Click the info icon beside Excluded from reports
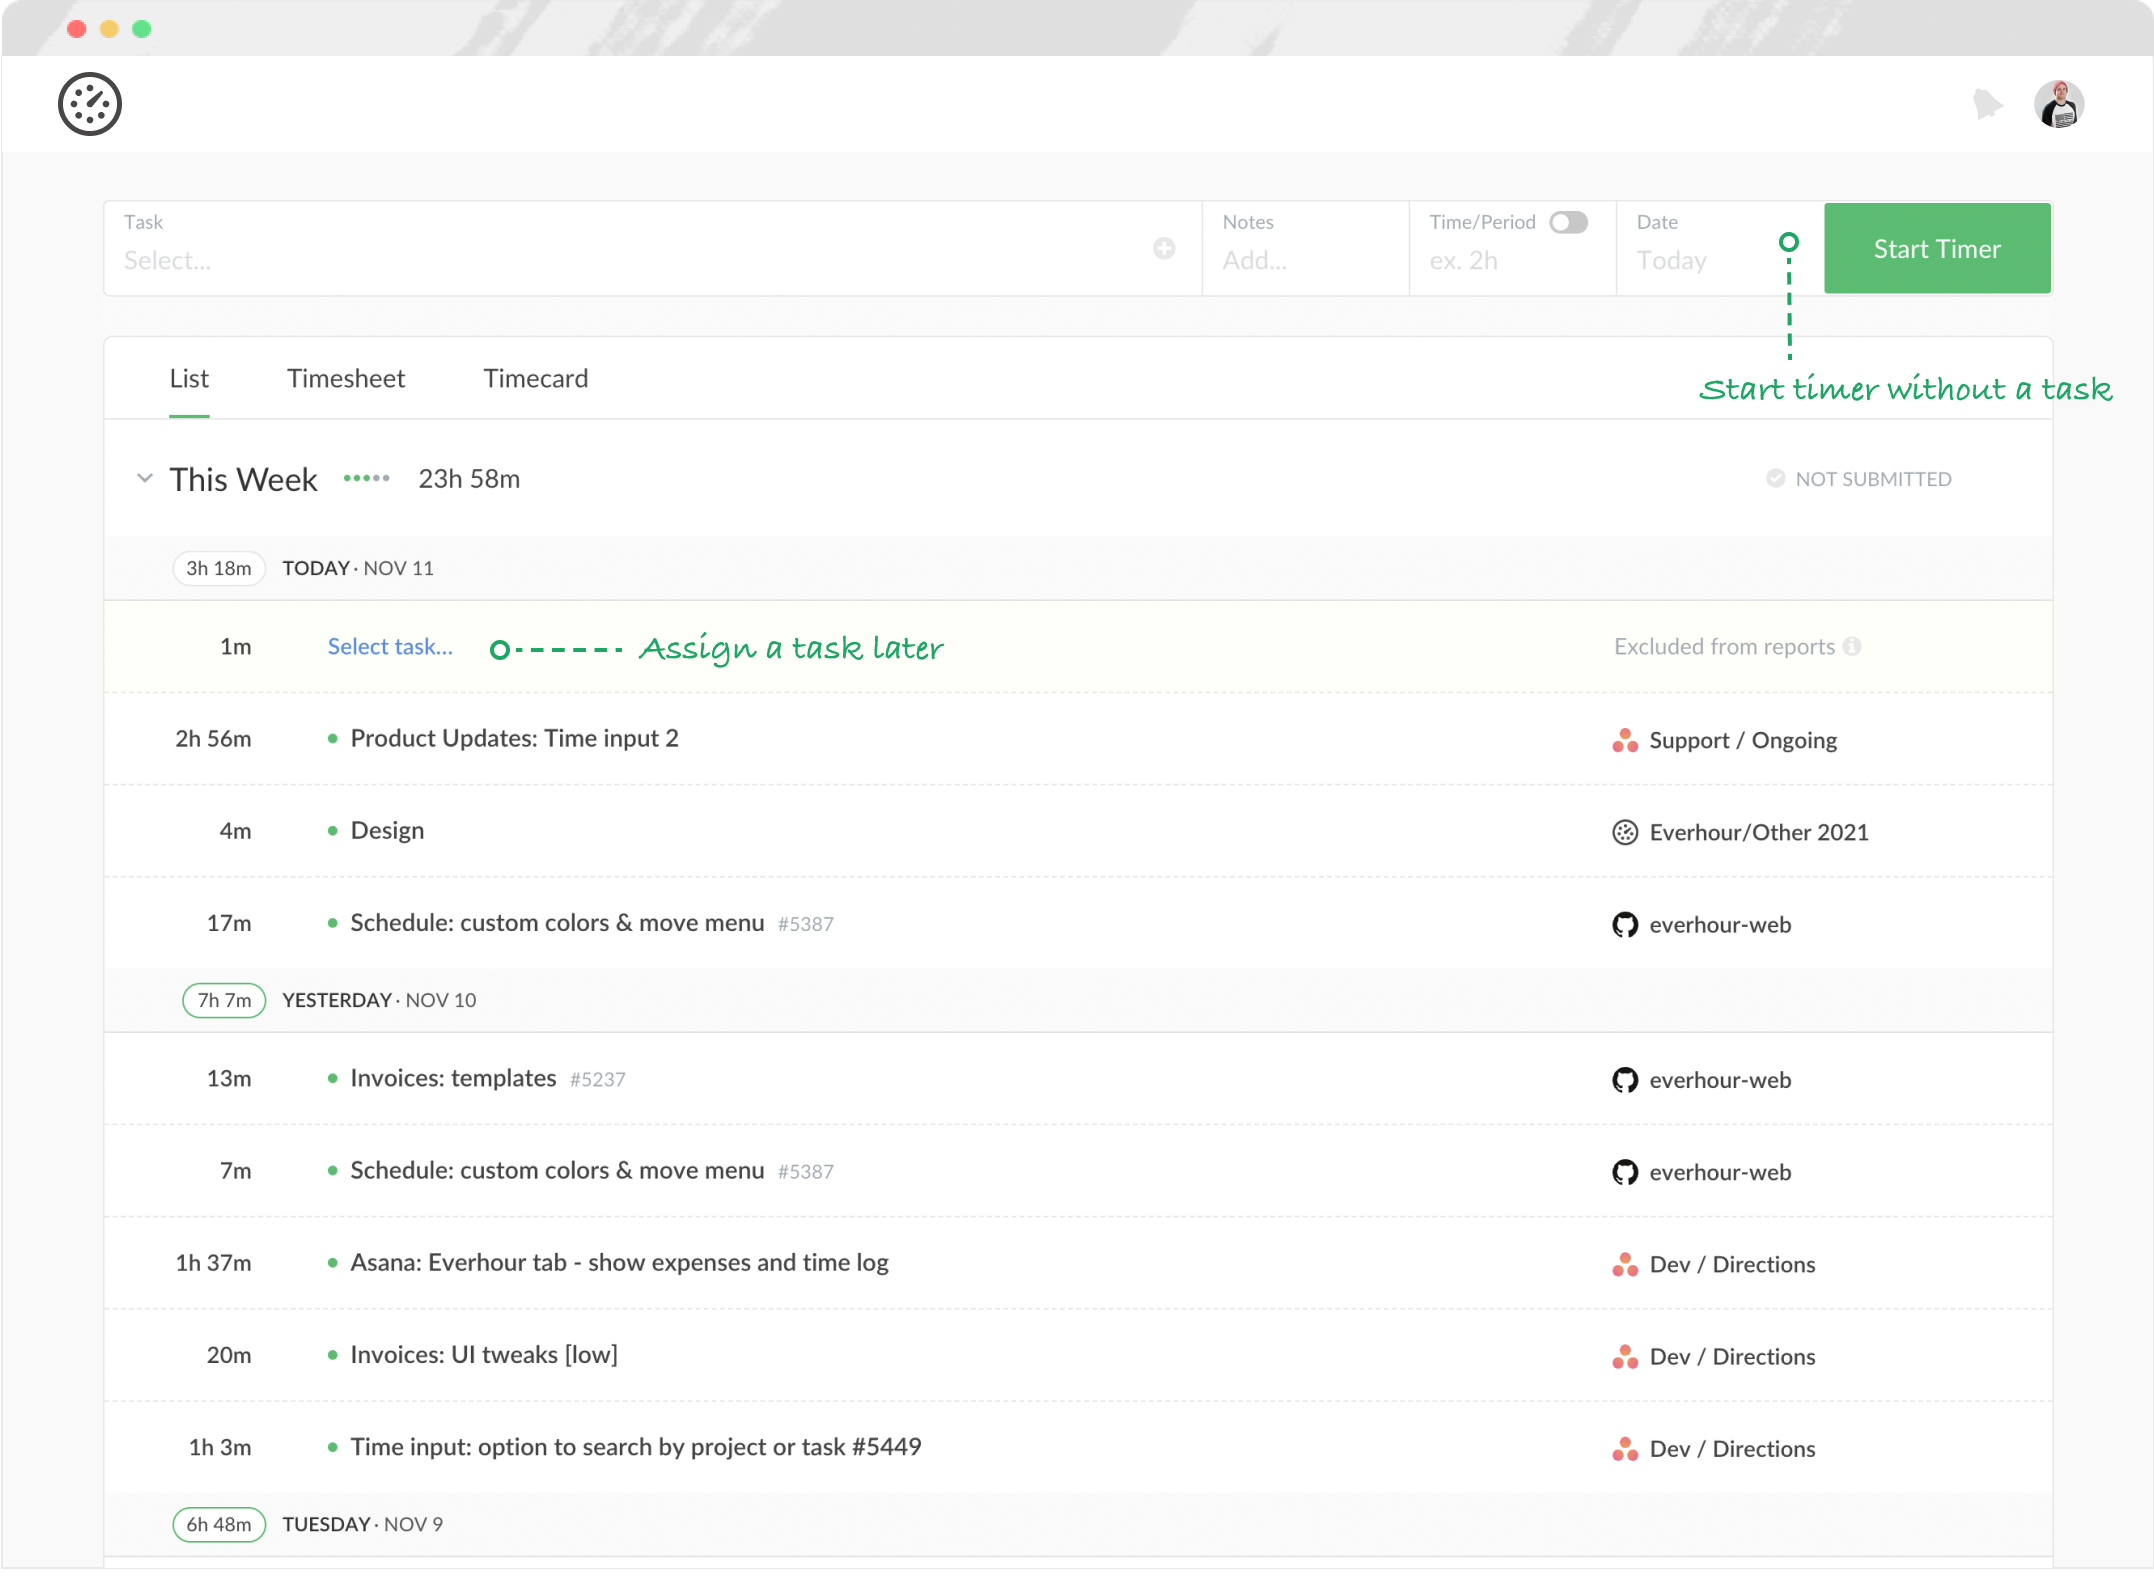 click(x=1852, y=647)
